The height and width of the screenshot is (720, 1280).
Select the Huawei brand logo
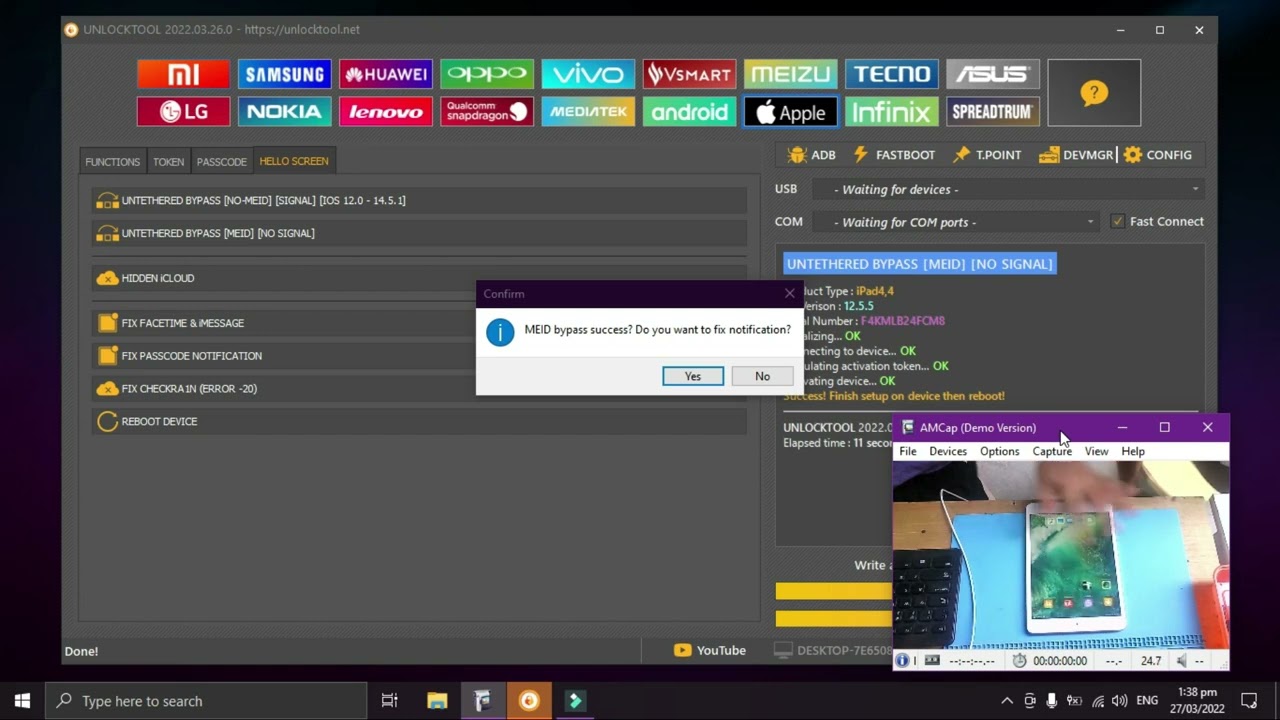[385, 74]
